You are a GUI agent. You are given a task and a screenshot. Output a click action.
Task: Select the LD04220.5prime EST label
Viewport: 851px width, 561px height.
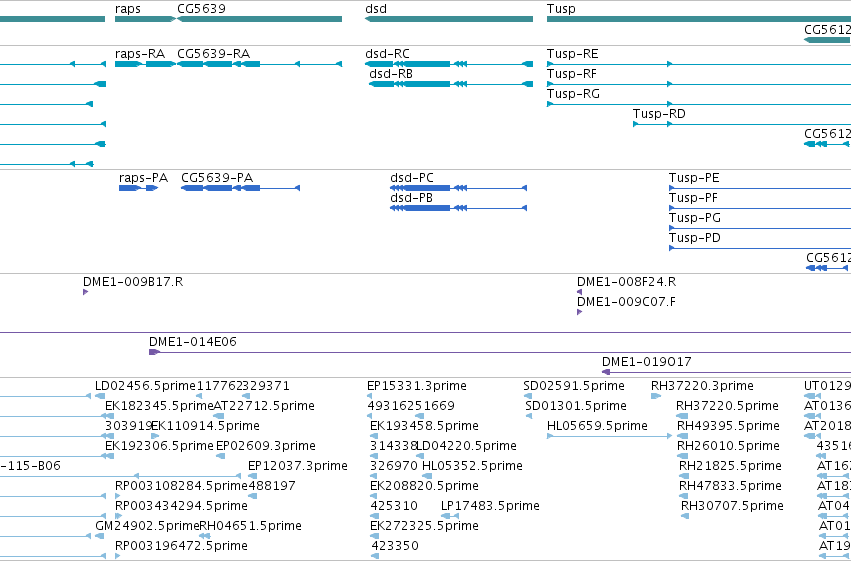click(x=467, y=446)
